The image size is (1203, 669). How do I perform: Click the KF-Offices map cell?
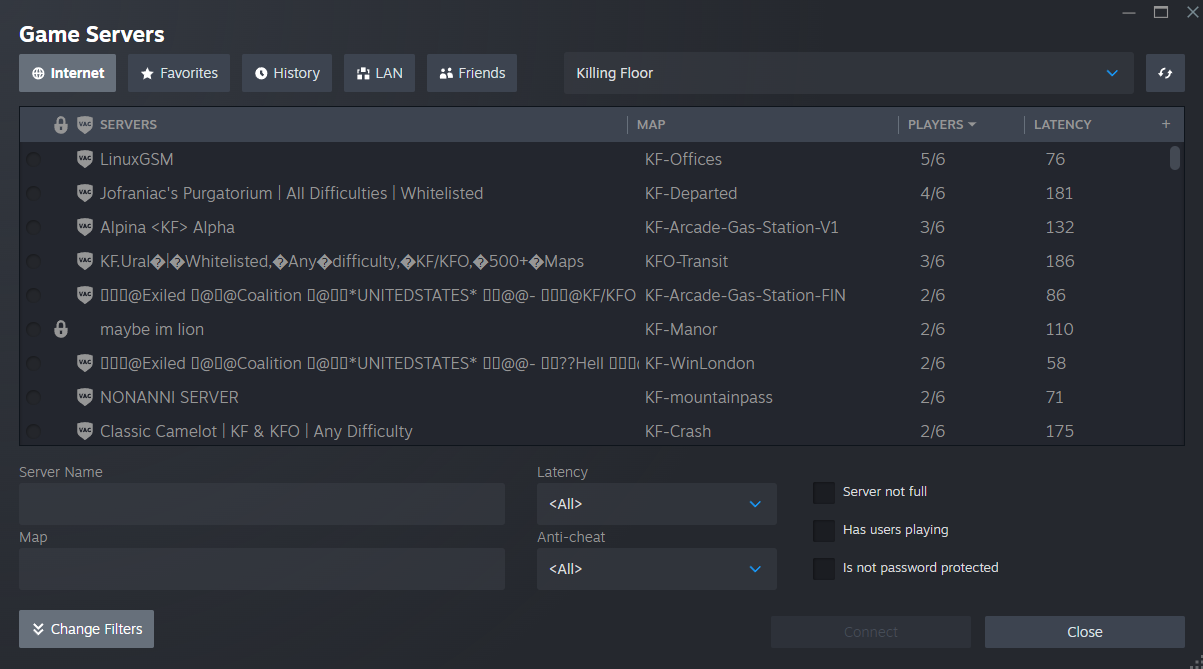click(683, 159)
